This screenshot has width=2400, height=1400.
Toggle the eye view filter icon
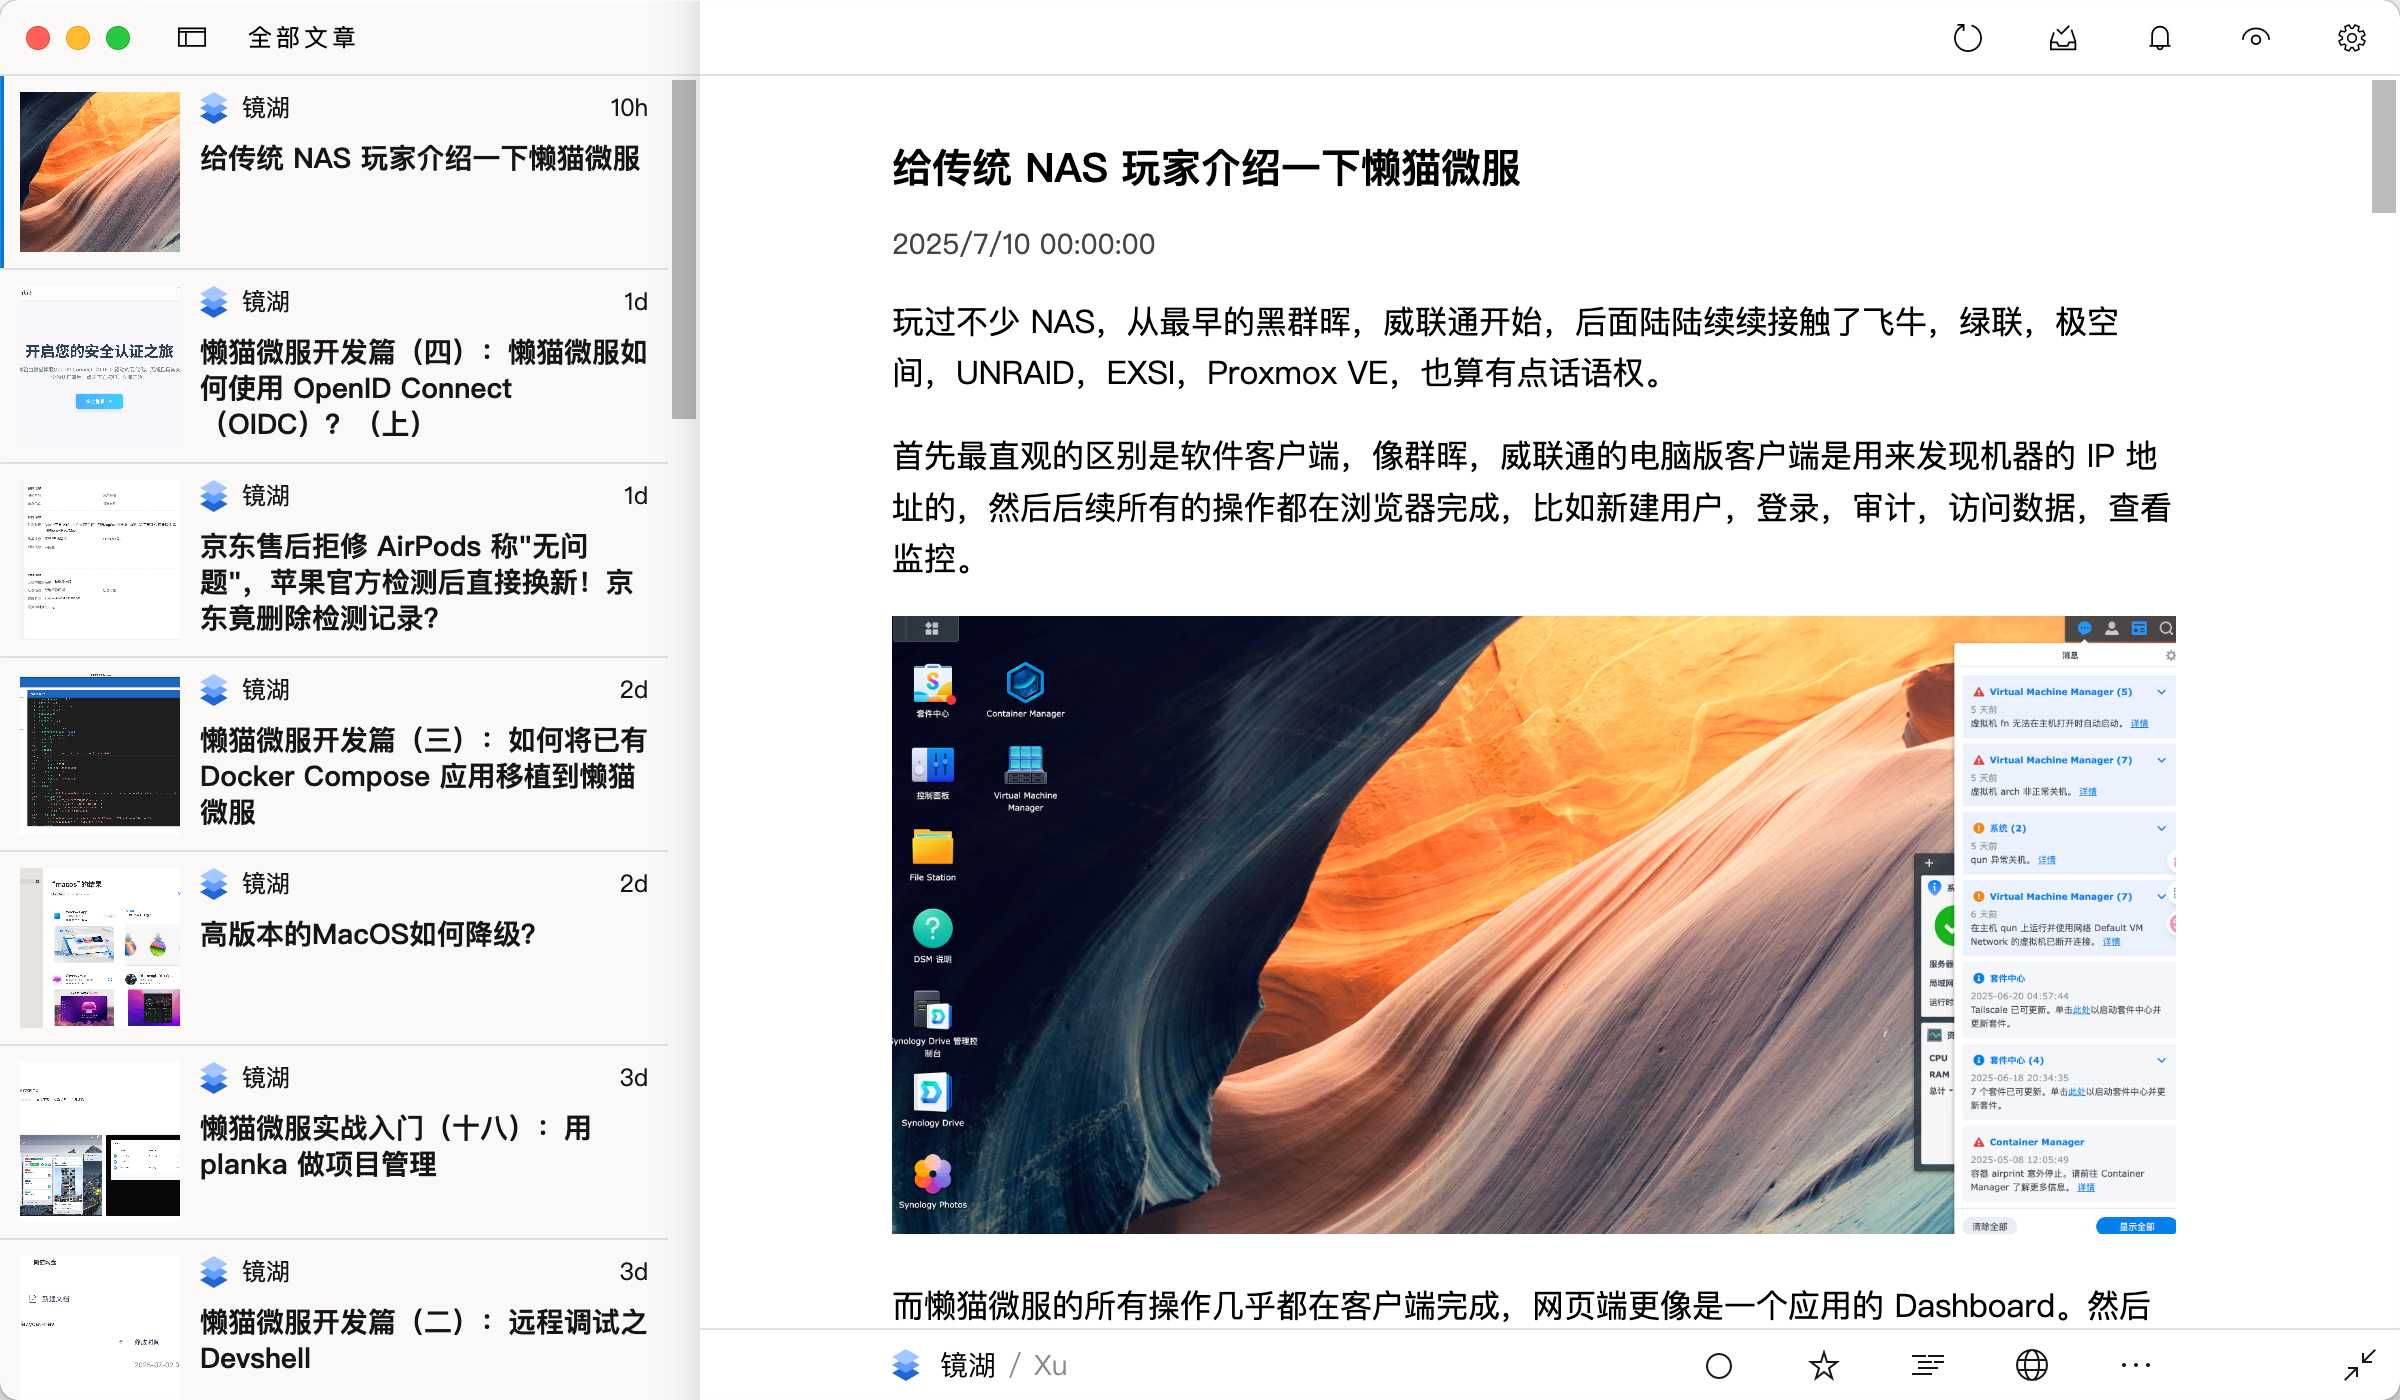tap(2255, 38)
